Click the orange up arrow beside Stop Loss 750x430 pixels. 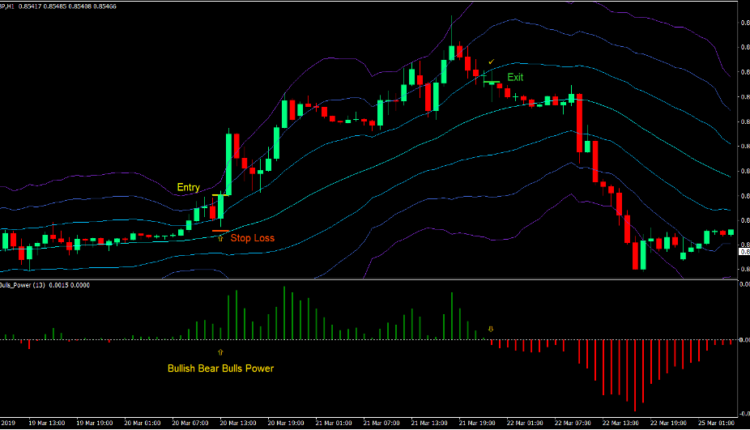[x=220, y=239]
